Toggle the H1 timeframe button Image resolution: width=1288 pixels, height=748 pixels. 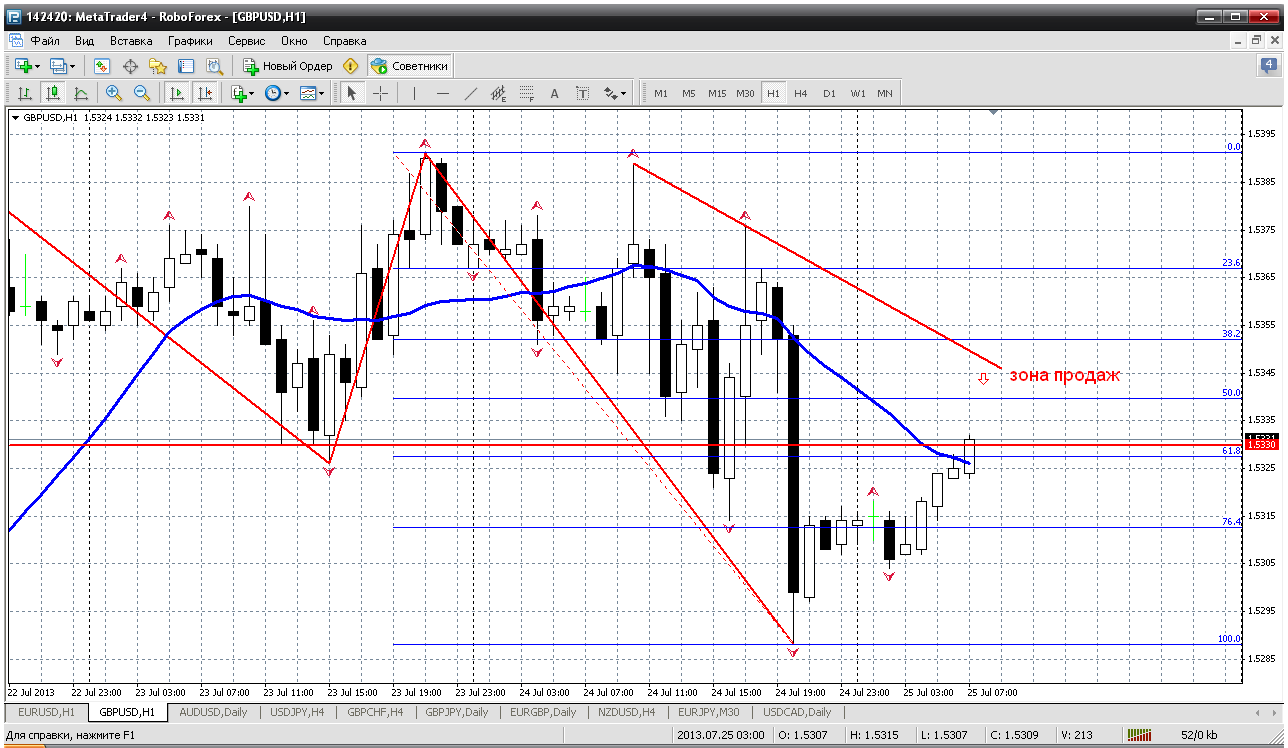773,93
